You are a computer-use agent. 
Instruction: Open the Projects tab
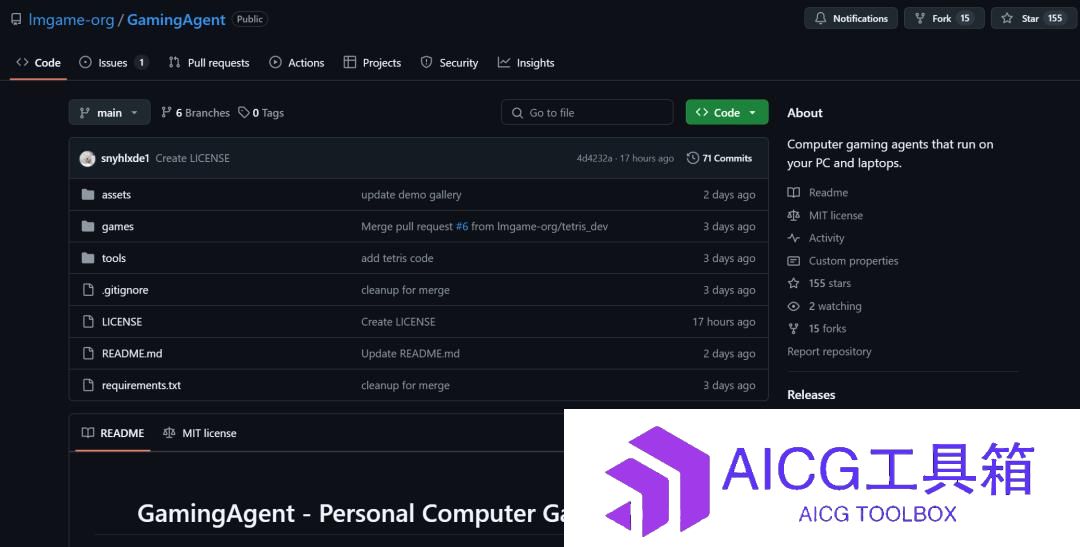373,63
